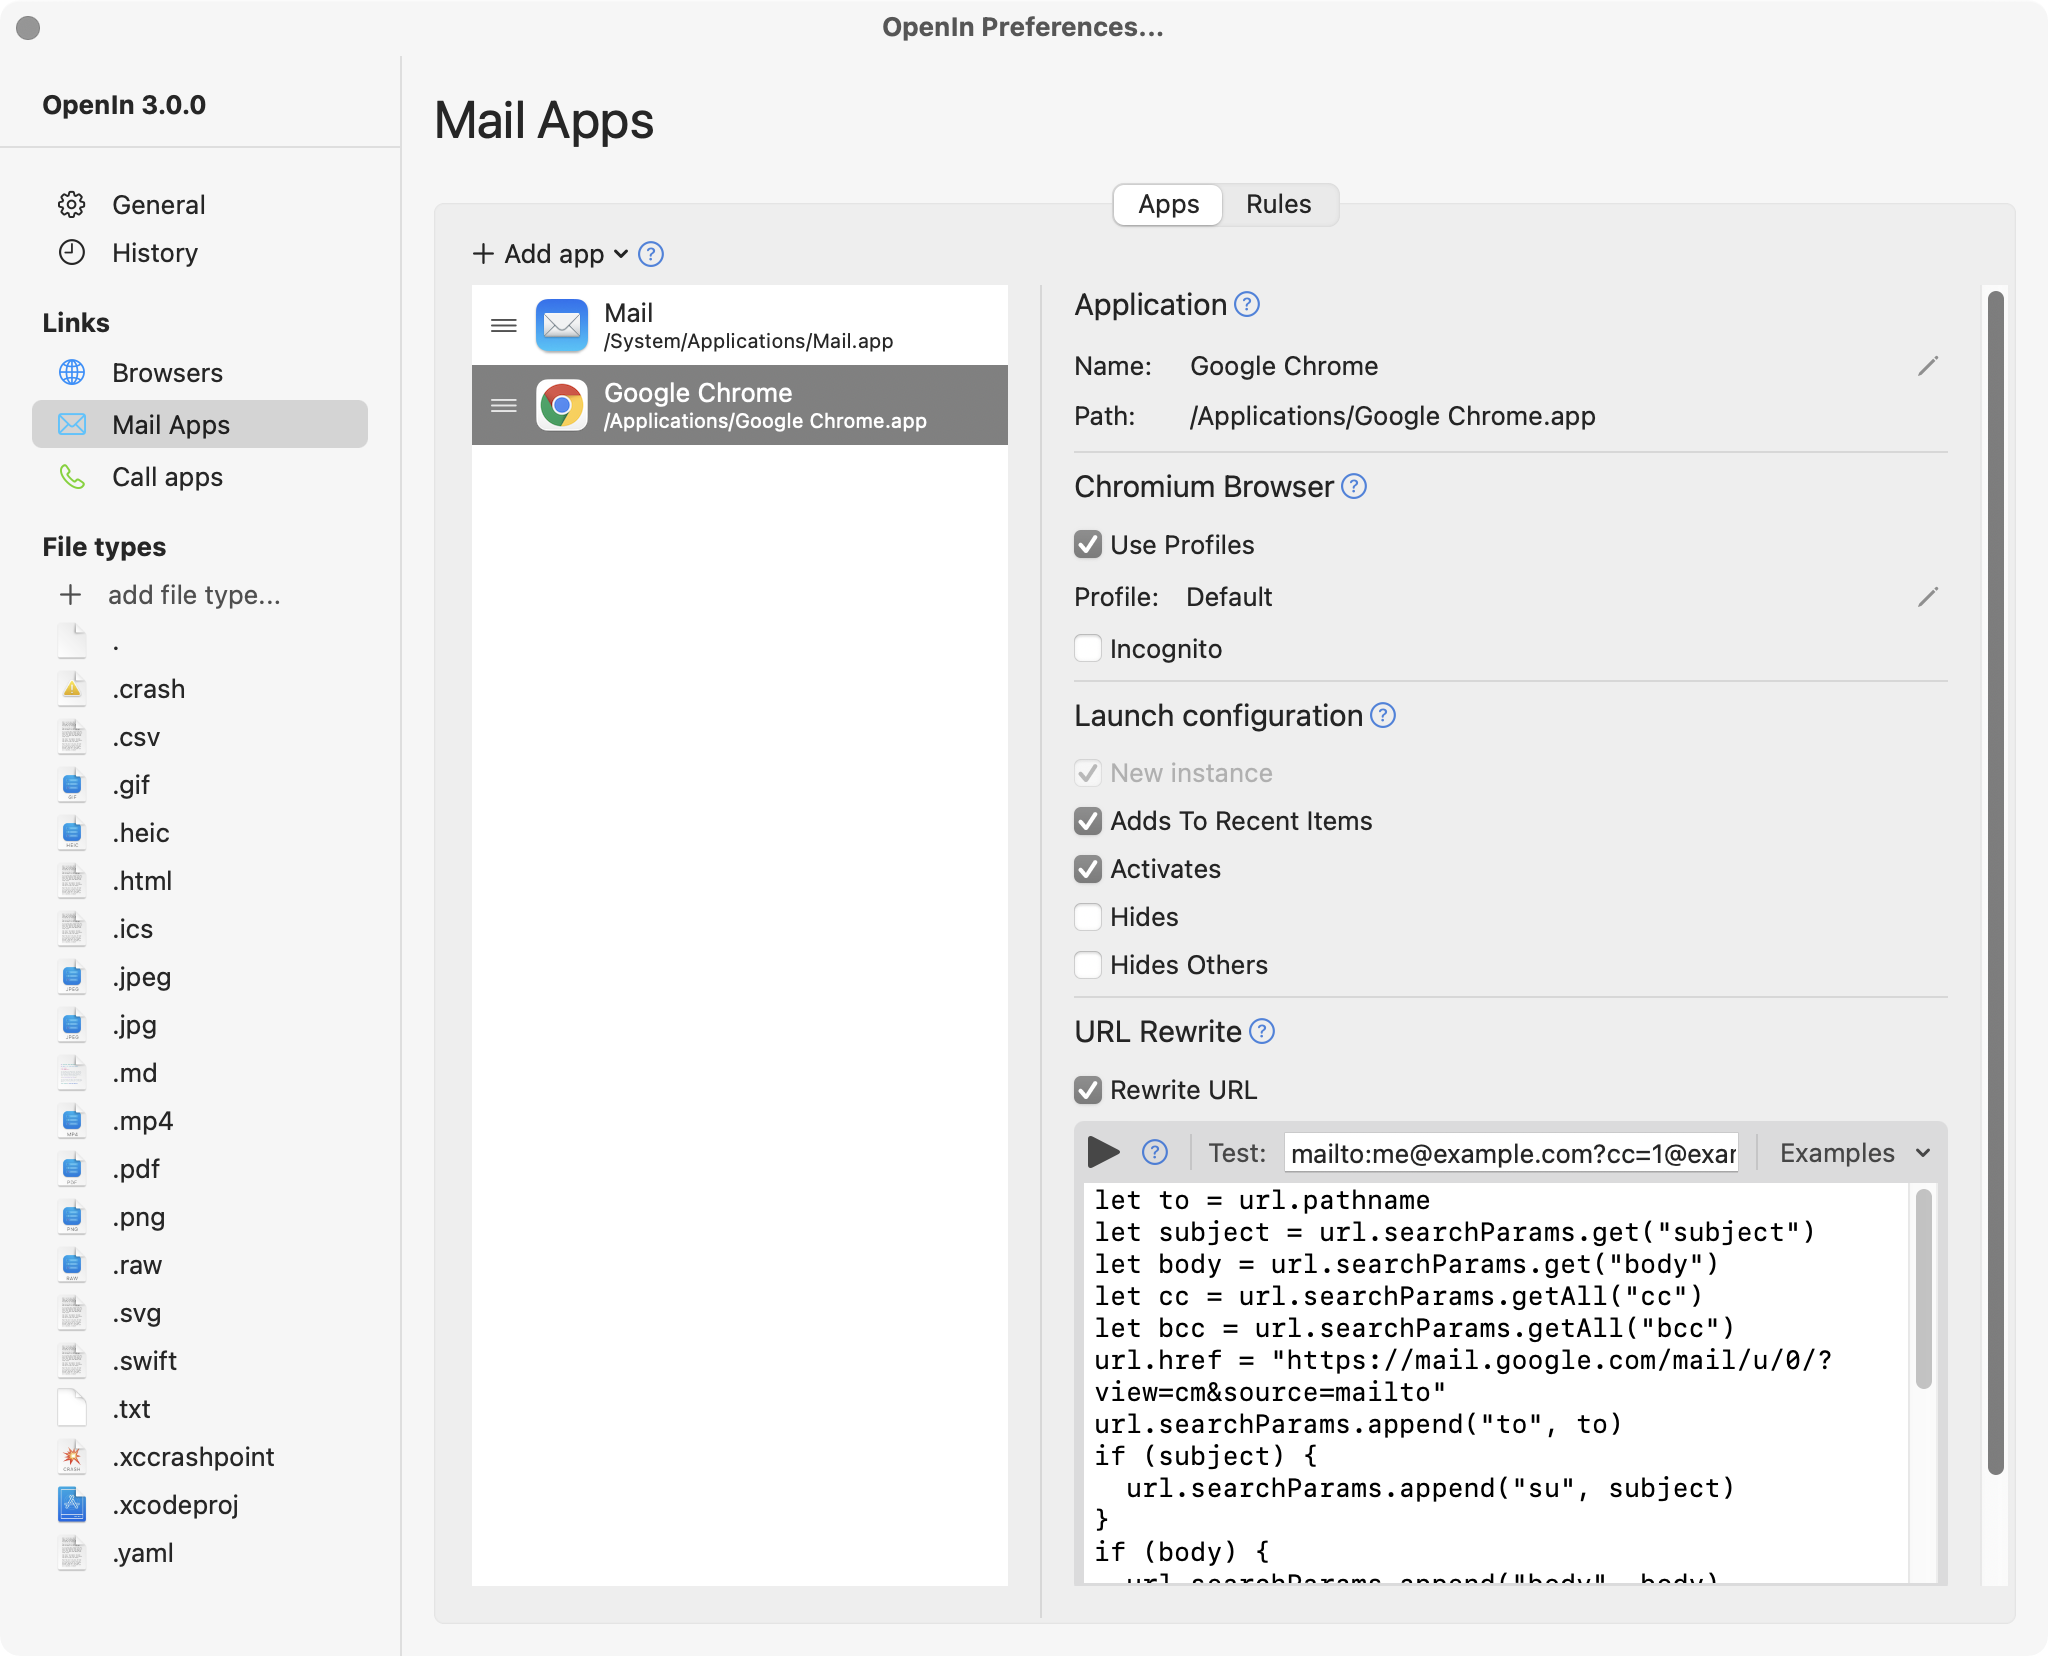Click the Call apps phone icon
Viewport: 2048px width, 1656px height.
pos(71,477)
